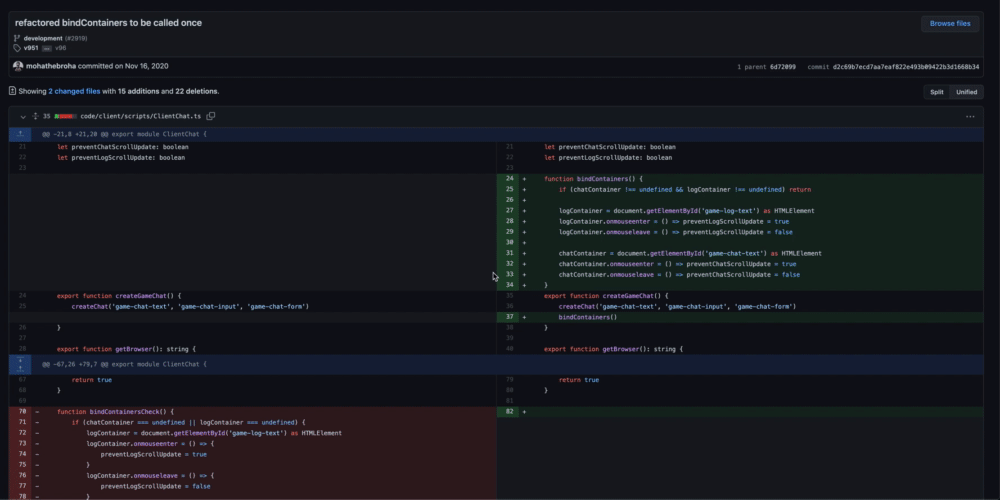Expand the hidden tags ellipsis after v951
The width and height of the screenshot is (1000, 500).
[x=47, y=48]
